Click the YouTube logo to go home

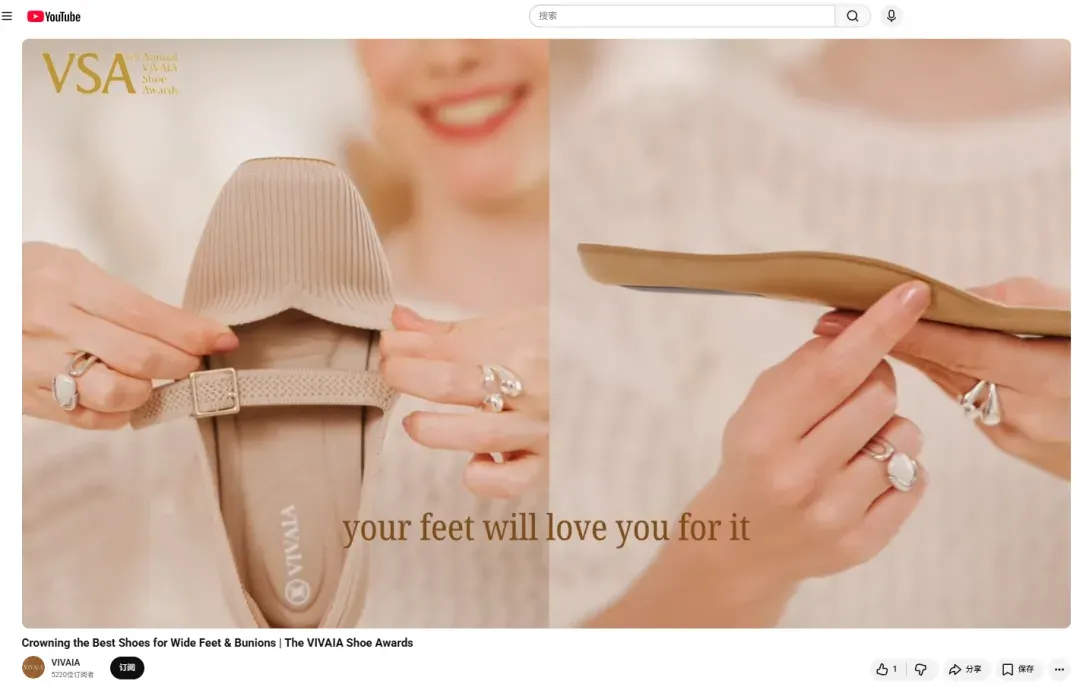tap(54, 17)
